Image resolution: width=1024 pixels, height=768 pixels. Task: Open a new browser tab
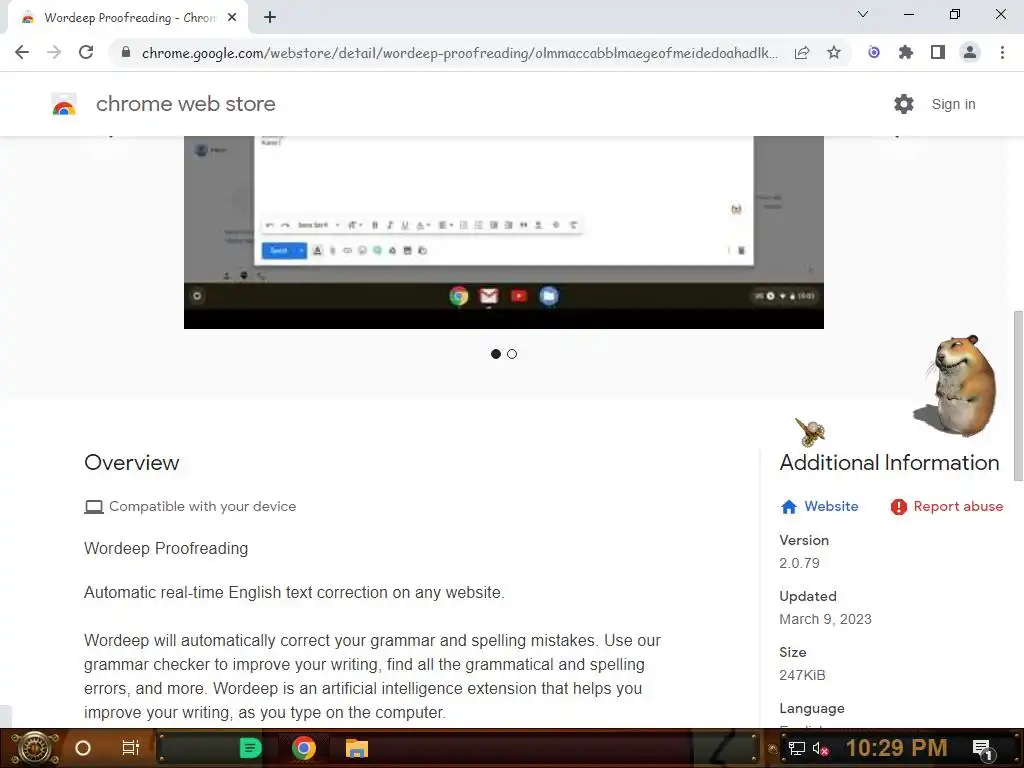[270, 18]
